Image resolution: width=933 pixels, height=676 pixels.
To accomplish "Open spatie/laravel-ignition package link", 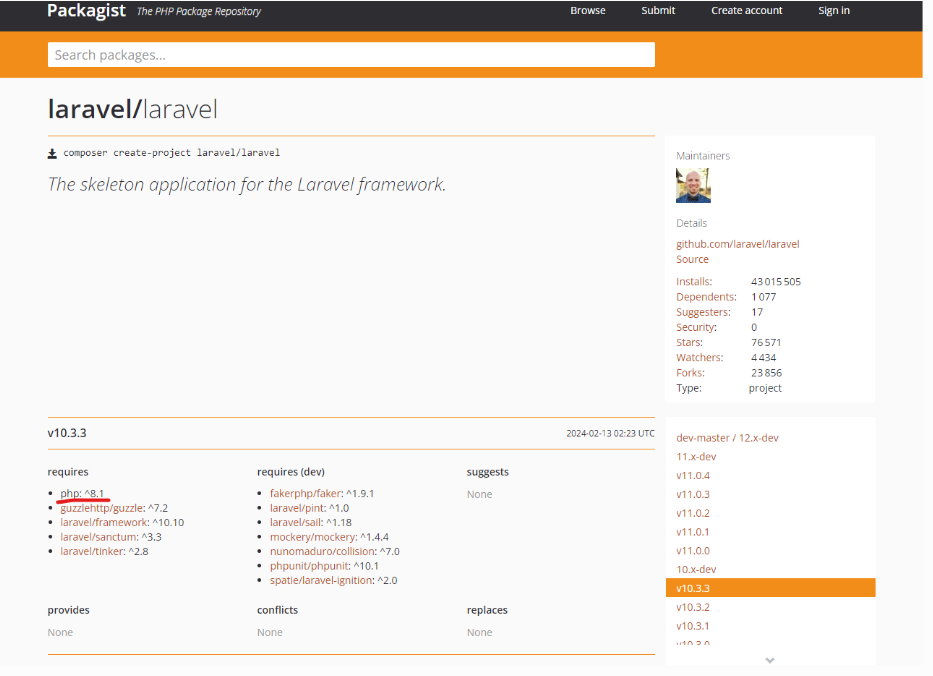I will [x=321, y=580].
